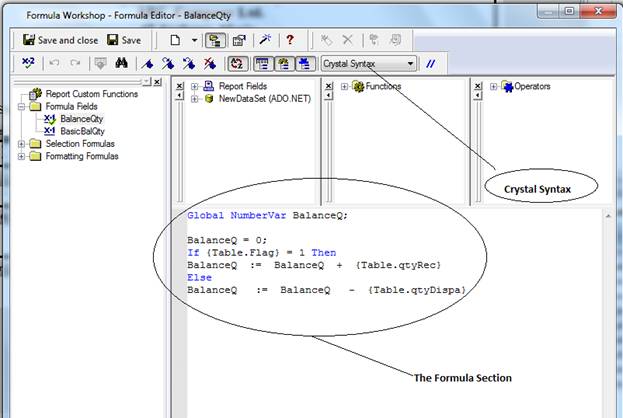Image resolution: width=623 pixels, height=418 pixels.
Task: Click the Operators pane scroll arrow
Action: click(478, 95)
